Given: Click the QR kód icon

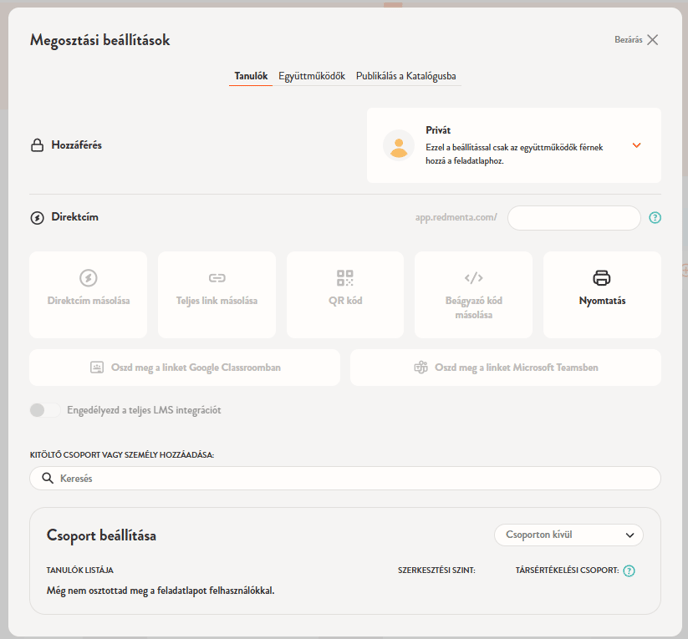Looking at the screenshot, I should coord(345,278).
